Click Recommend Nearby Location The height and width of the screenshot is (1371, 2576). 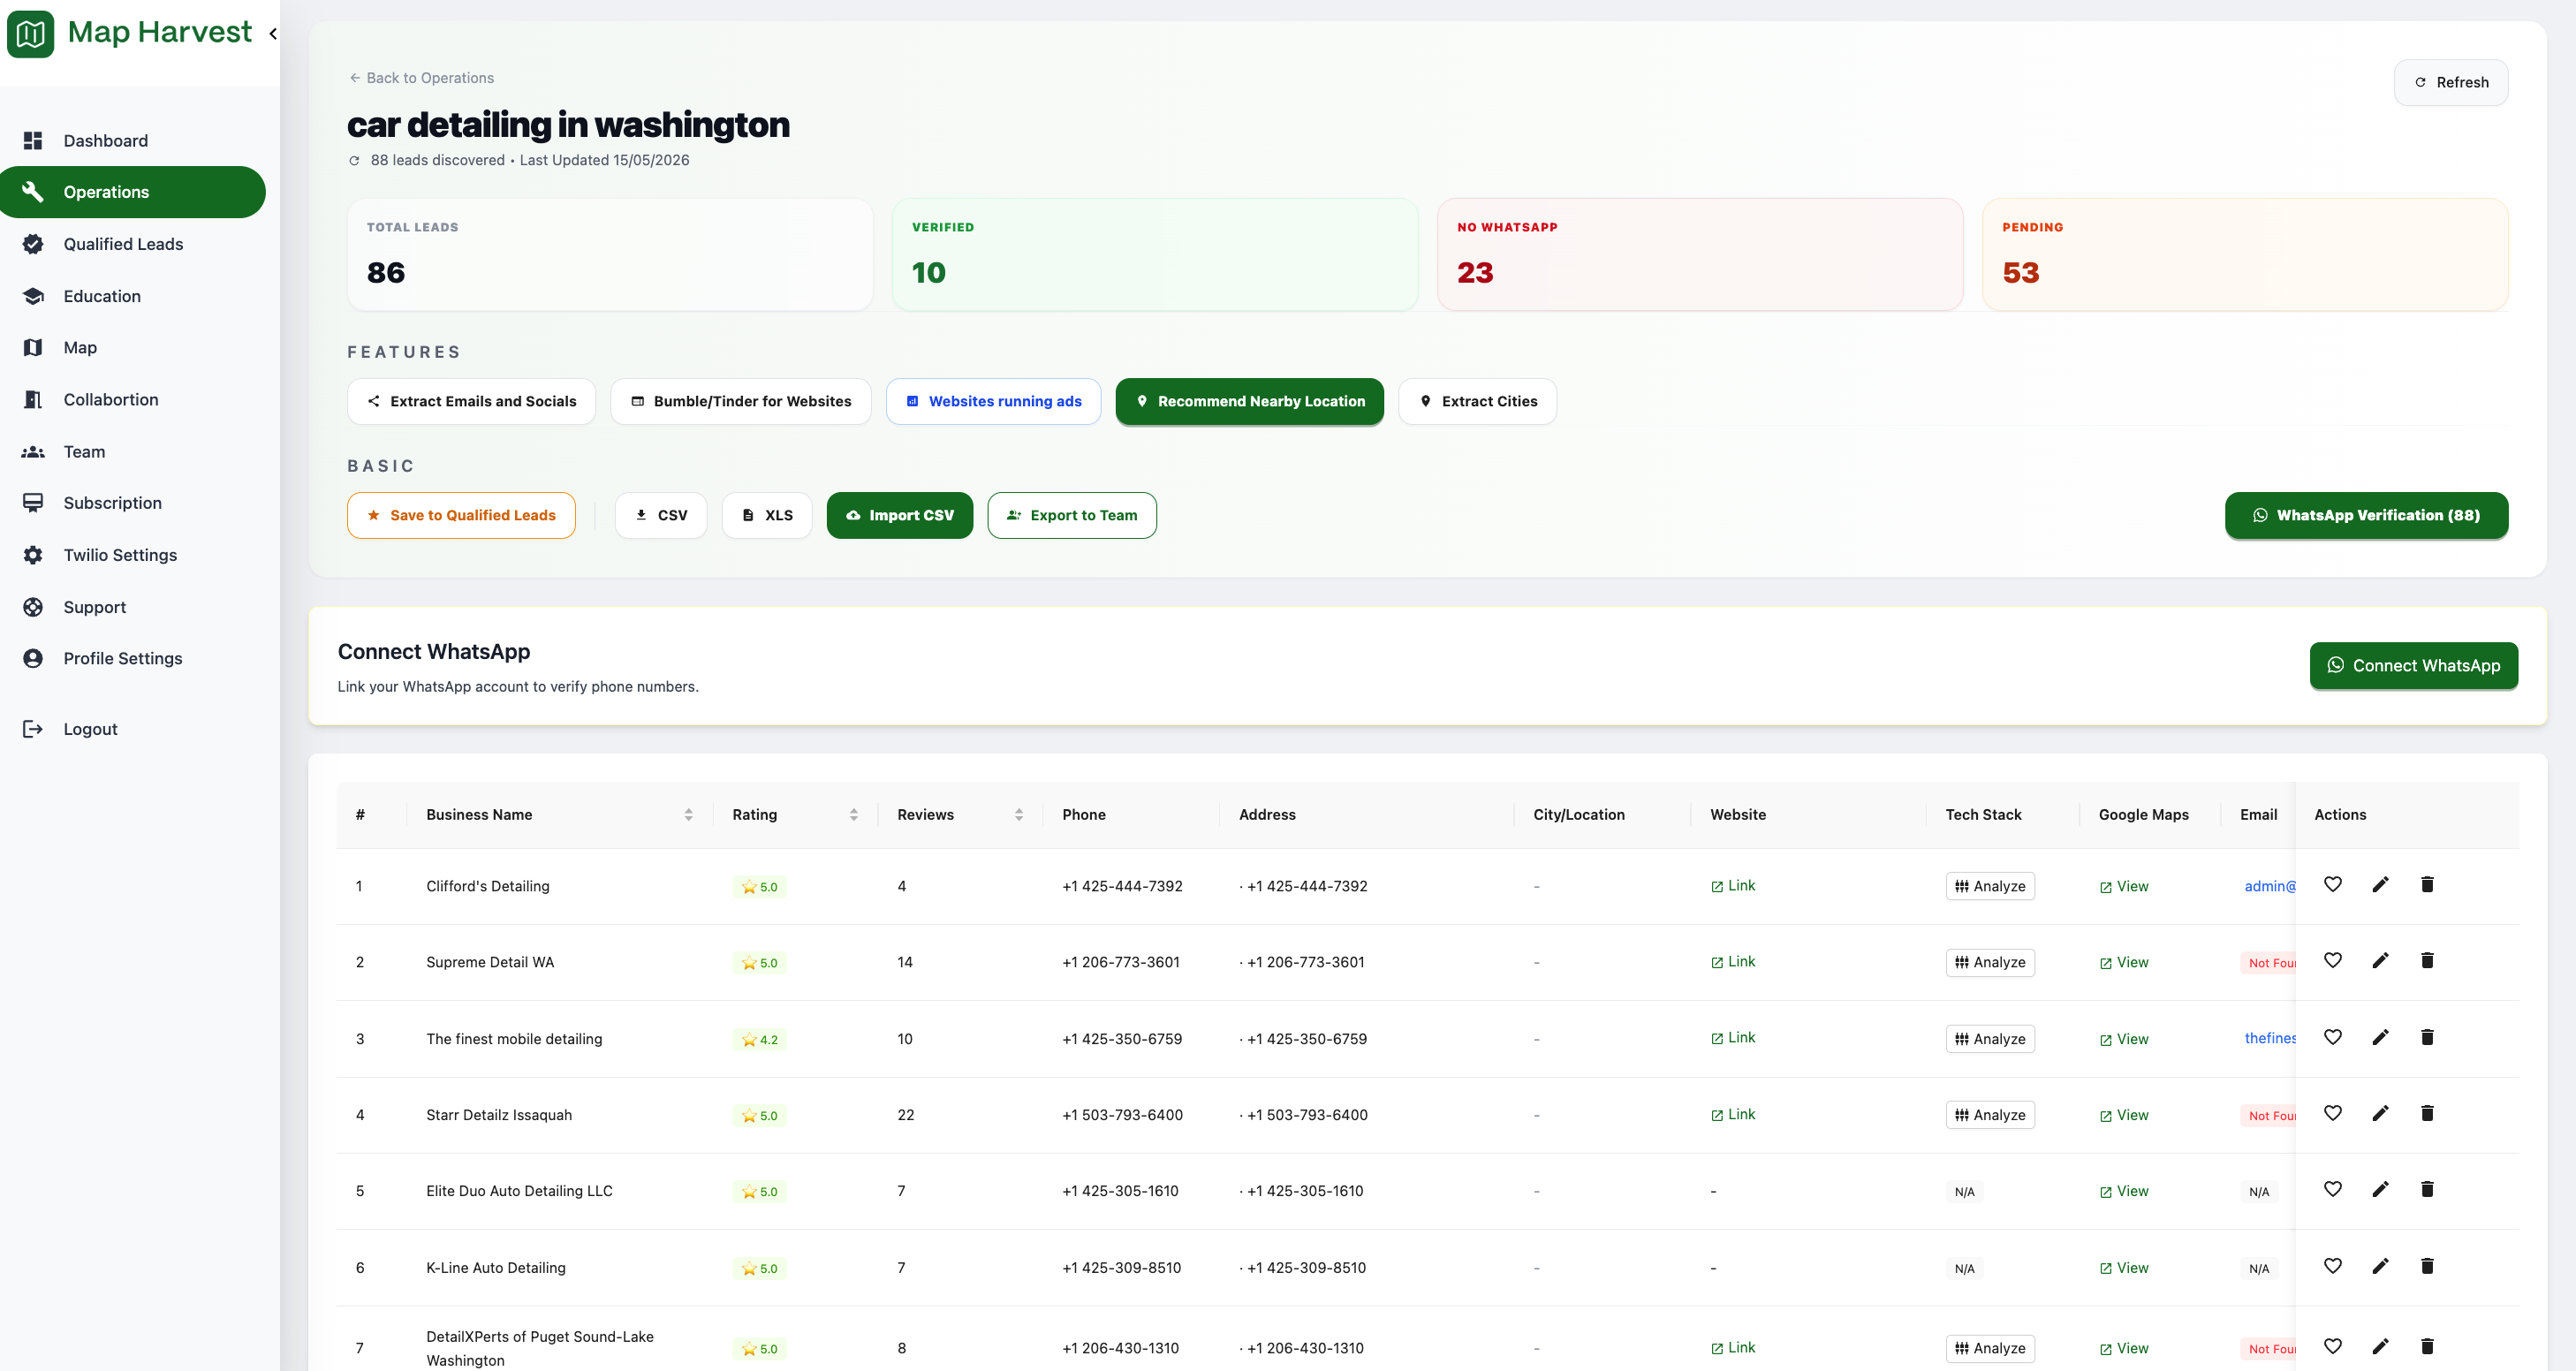pos(1249,401)
